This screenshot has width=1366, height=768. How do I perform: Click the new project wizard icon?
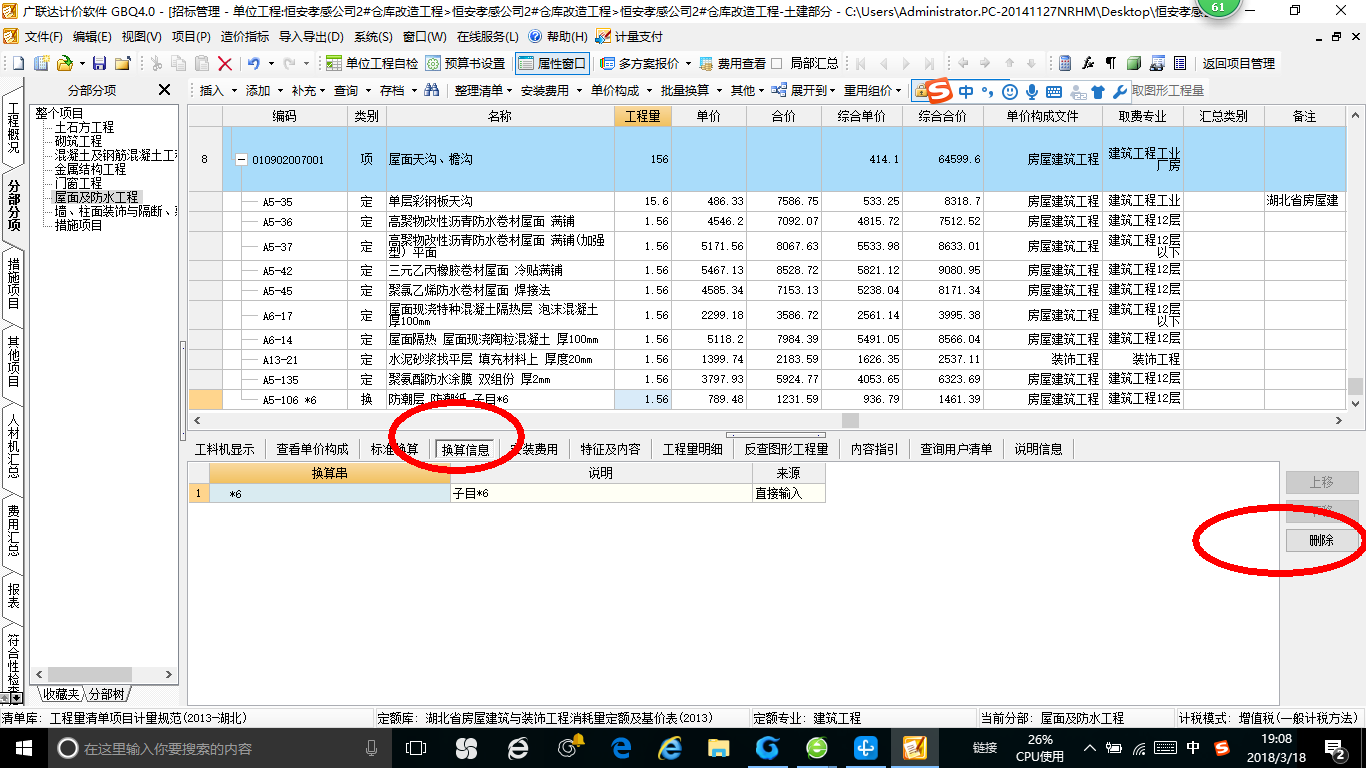coord(41,63)
